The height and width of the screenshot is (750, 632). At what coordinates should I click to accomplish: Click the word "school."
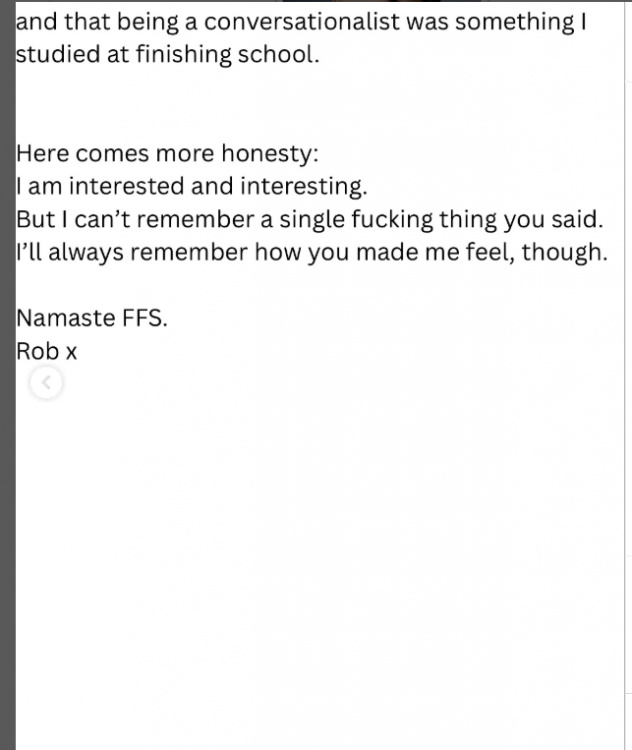278,55
